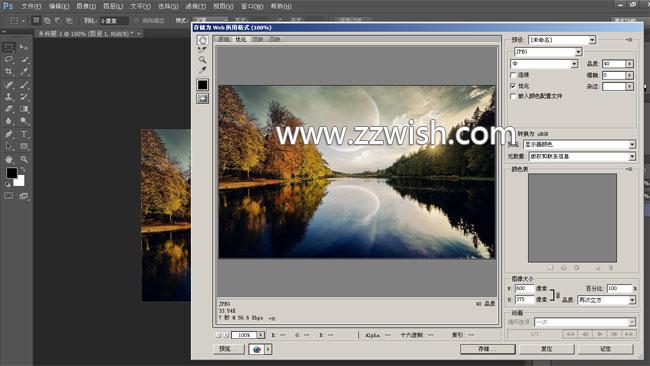This screenshot has height=366, width=650.
Task: Open the 元数据 metadata dropdown
Action: point(582,156)
